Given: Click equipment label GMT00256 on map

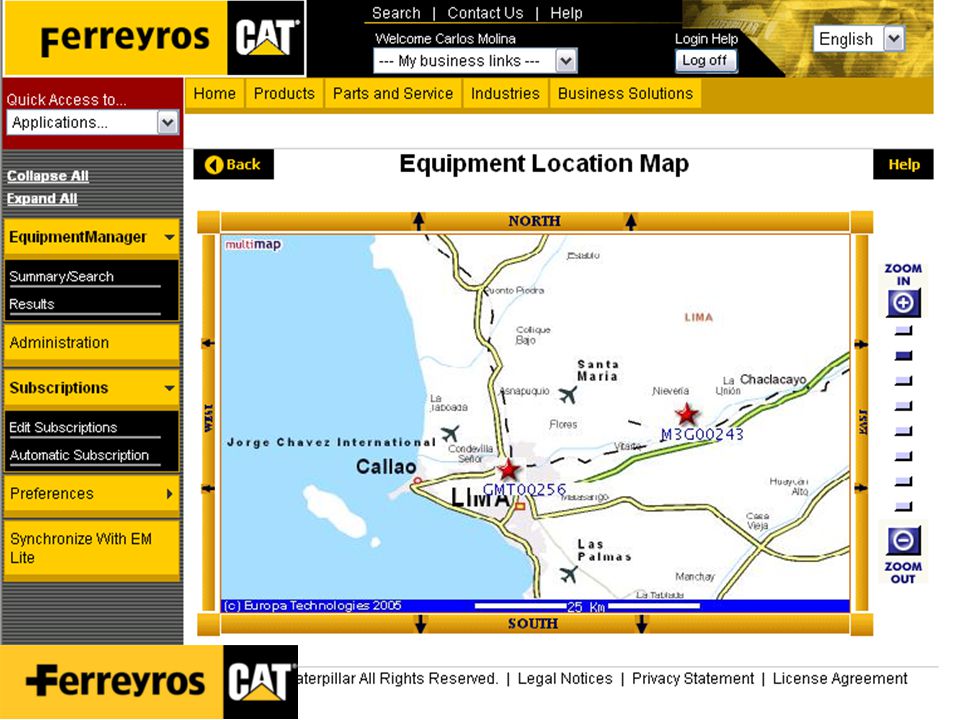Looking at the screenshot, I should pyautogui.click(x=524, y=490).
